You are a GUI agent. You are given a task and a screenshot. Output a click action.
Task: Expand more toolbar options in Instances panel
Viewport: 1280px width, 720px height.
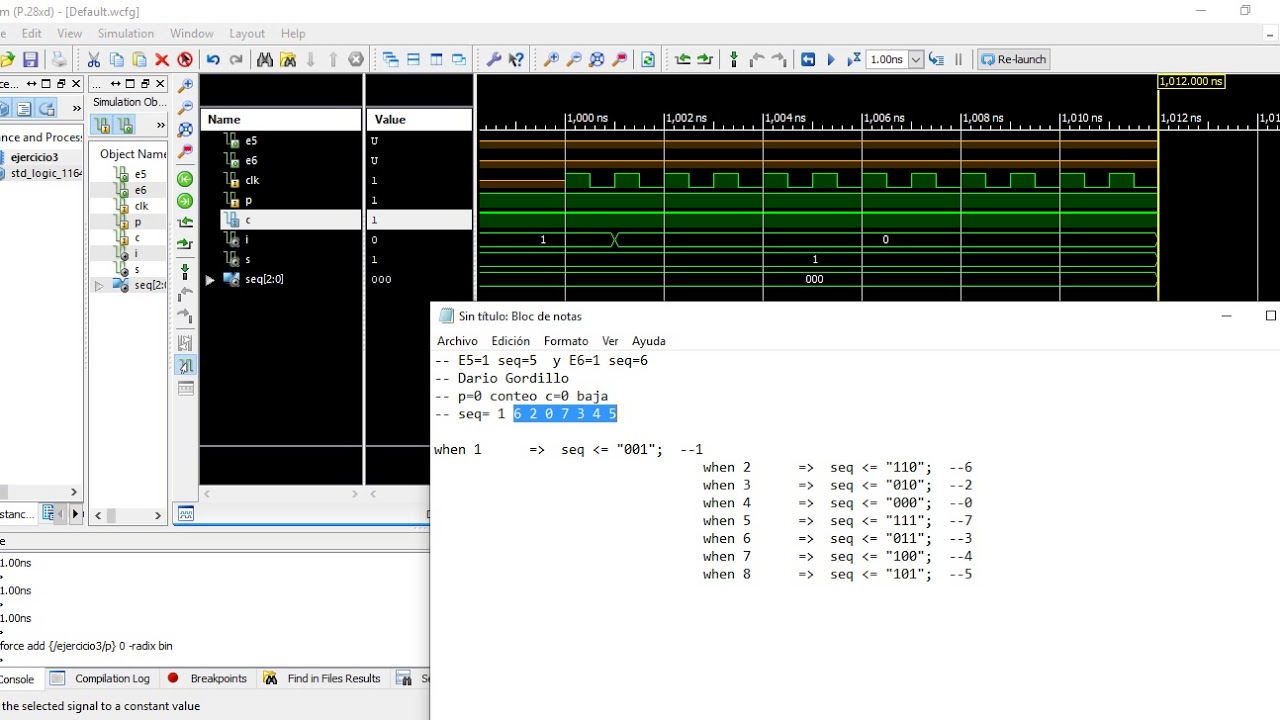77,108
